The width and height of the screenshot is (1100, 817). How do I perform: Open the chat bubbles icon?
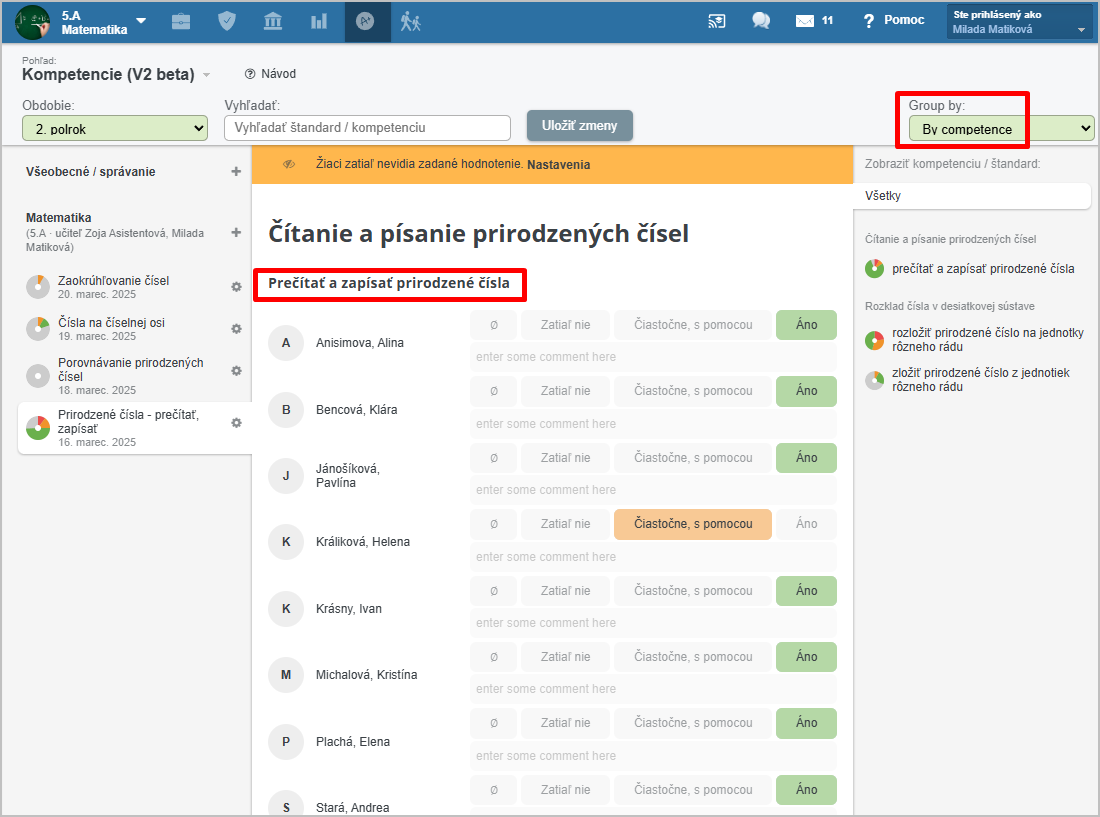[761, 21]
